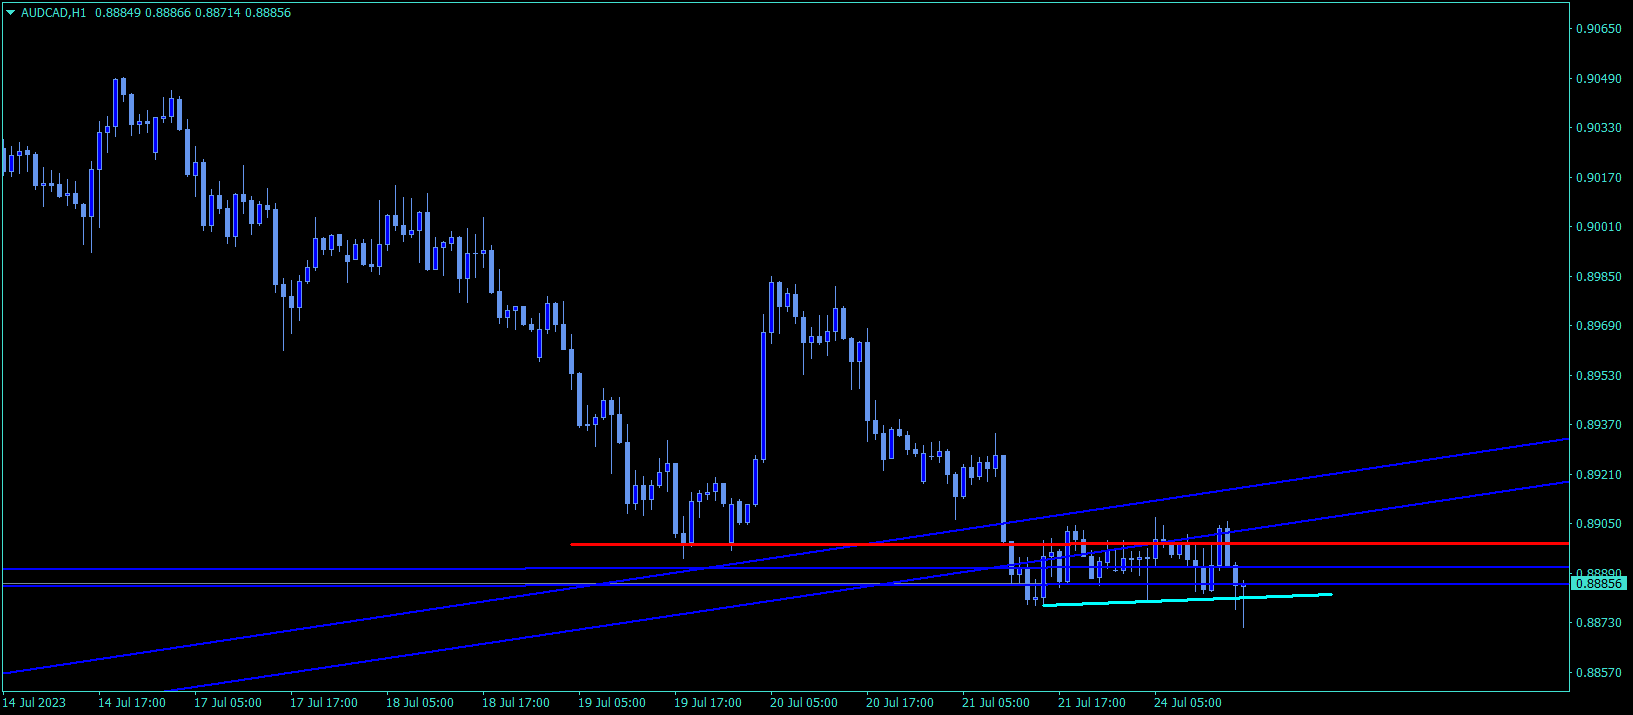Click the 20 Jul 17:00 time label

click(900, 703)
